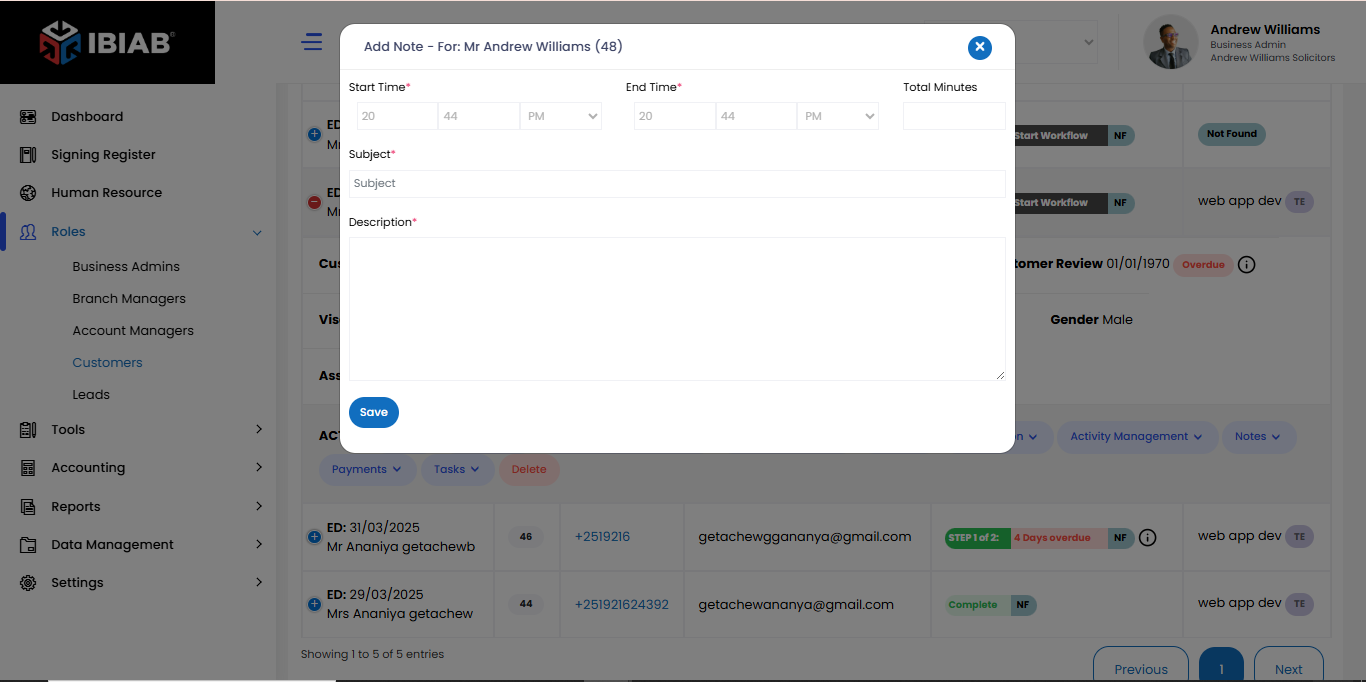Open Business Admins menu item
Image resolution: width=1366 pixels, height=682 pixels.
pos(126,267)
